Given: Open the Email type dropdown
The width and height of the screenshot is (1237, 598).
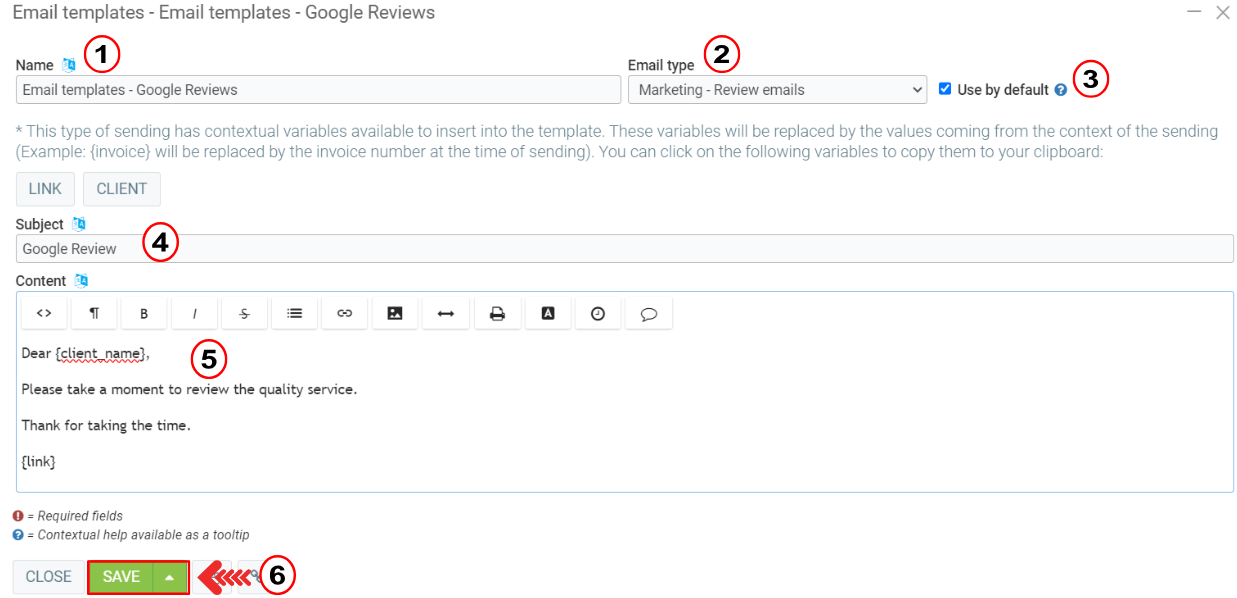Looking at the screenshot, I should [x=777, y=90].
